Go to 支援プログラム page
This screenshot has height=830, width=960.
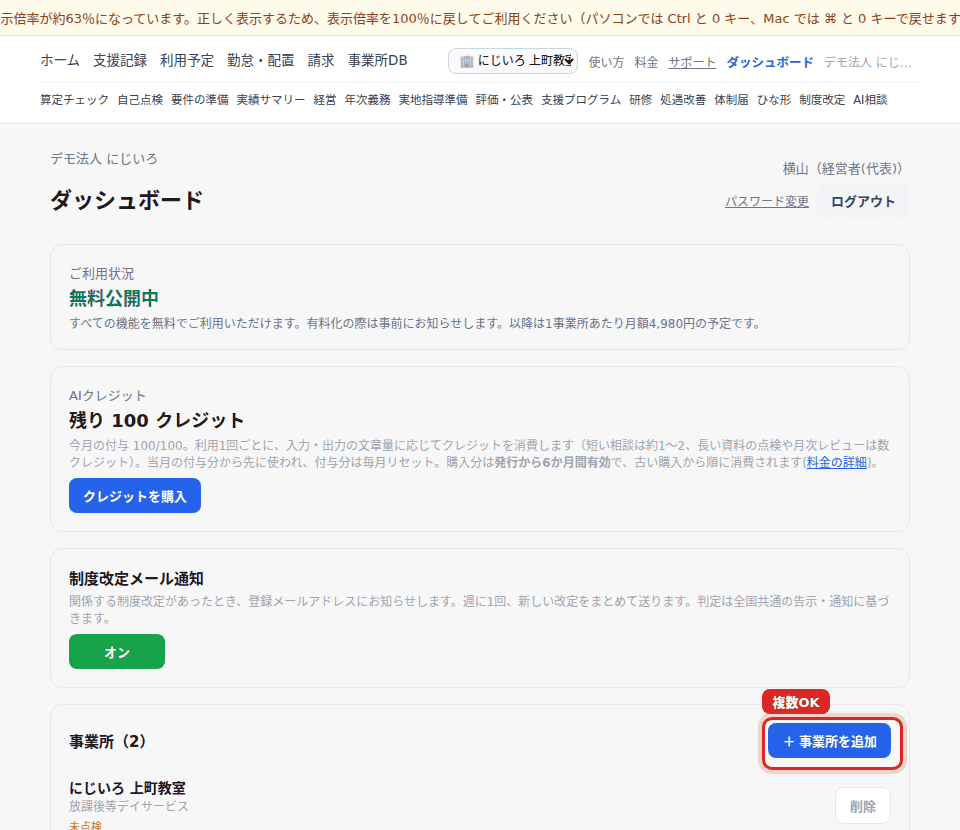(581, 100)
